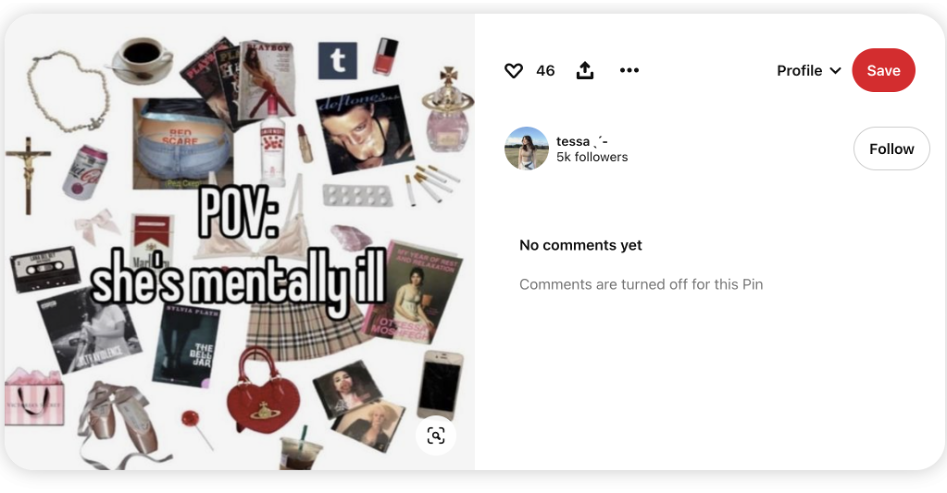Screen dimensions: 947x493
Task: View the 5k followers text
Action: (x=592, y=157)
